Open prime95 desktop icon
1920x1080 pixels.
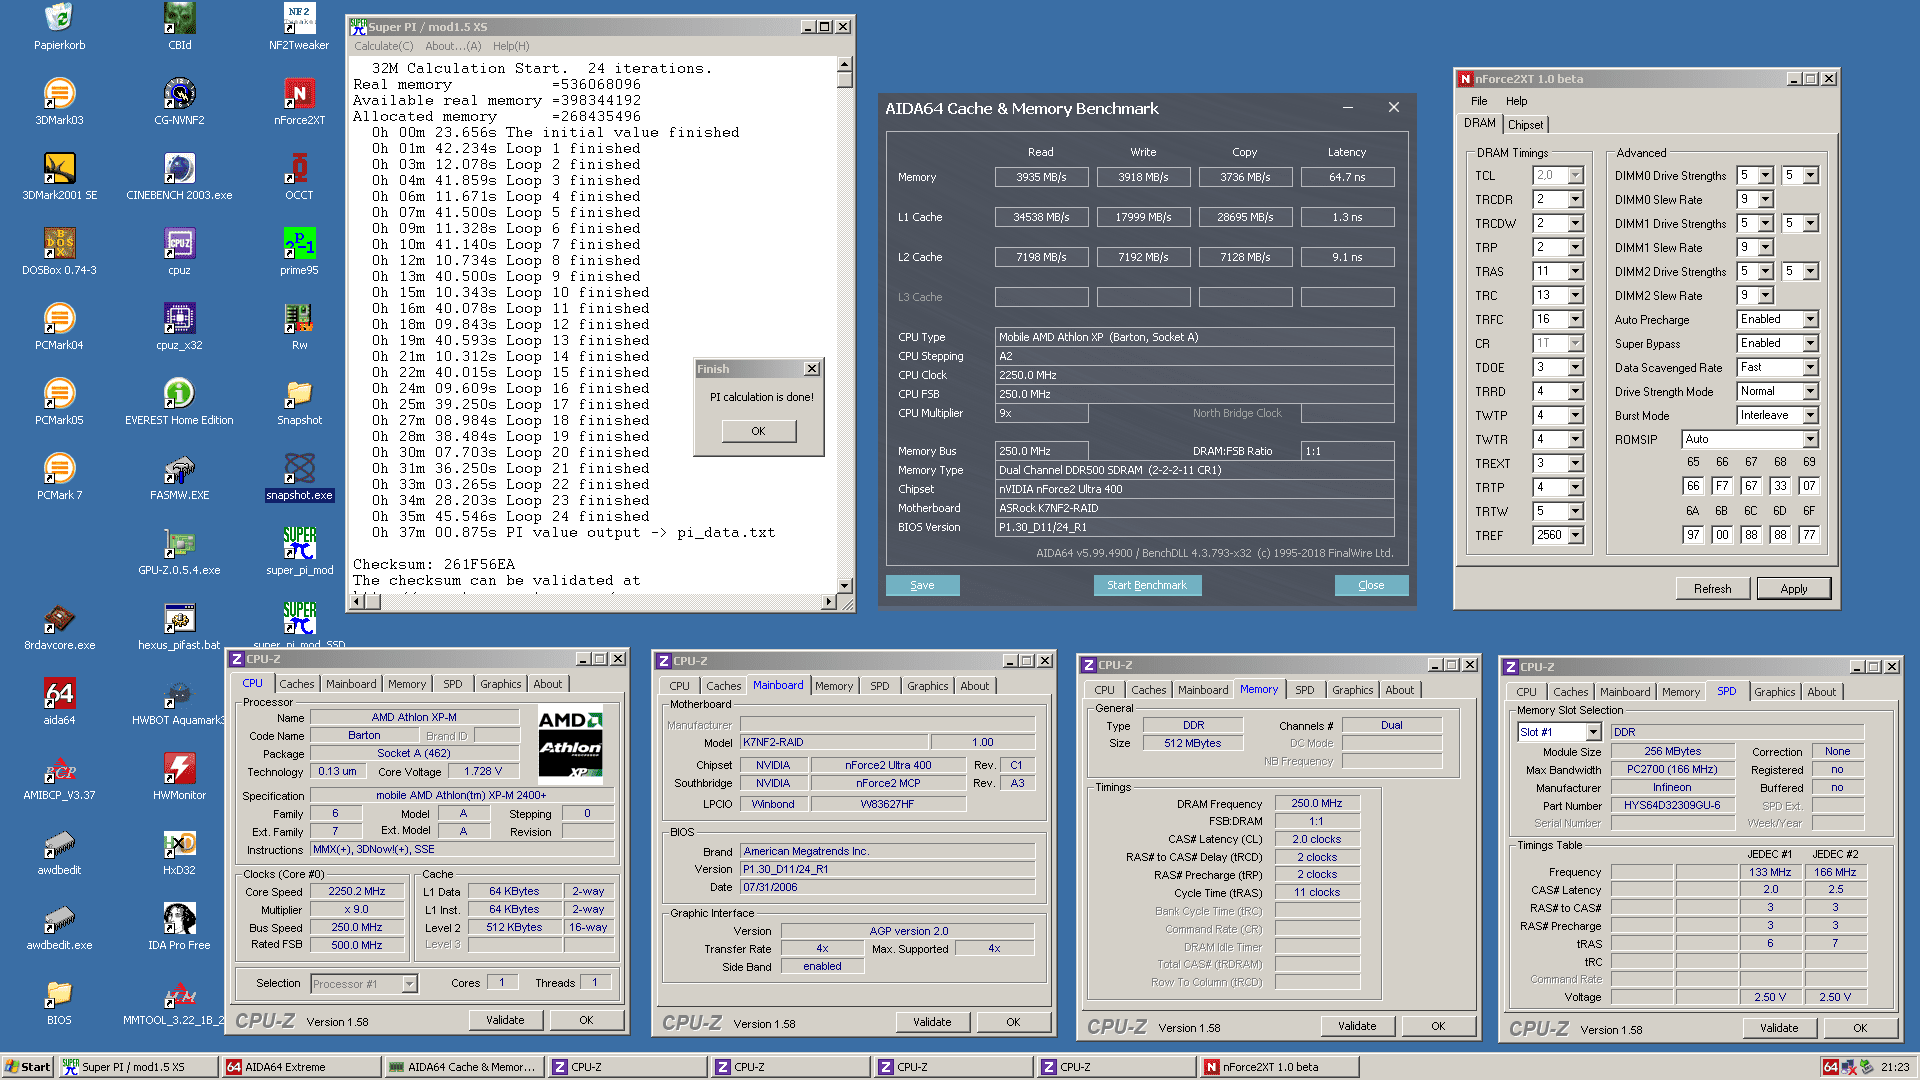pyautogui.click(x=299, y=252)
